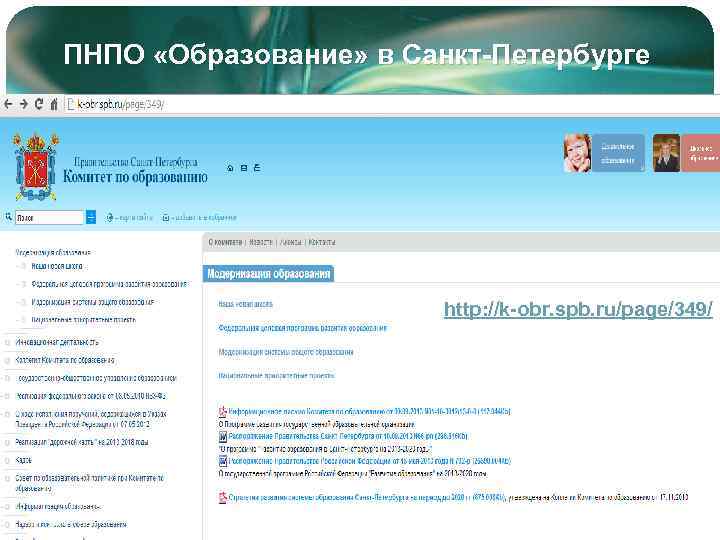Open sidebar item about Указ Президента от 07.05.2012

(x=91, y=419)
